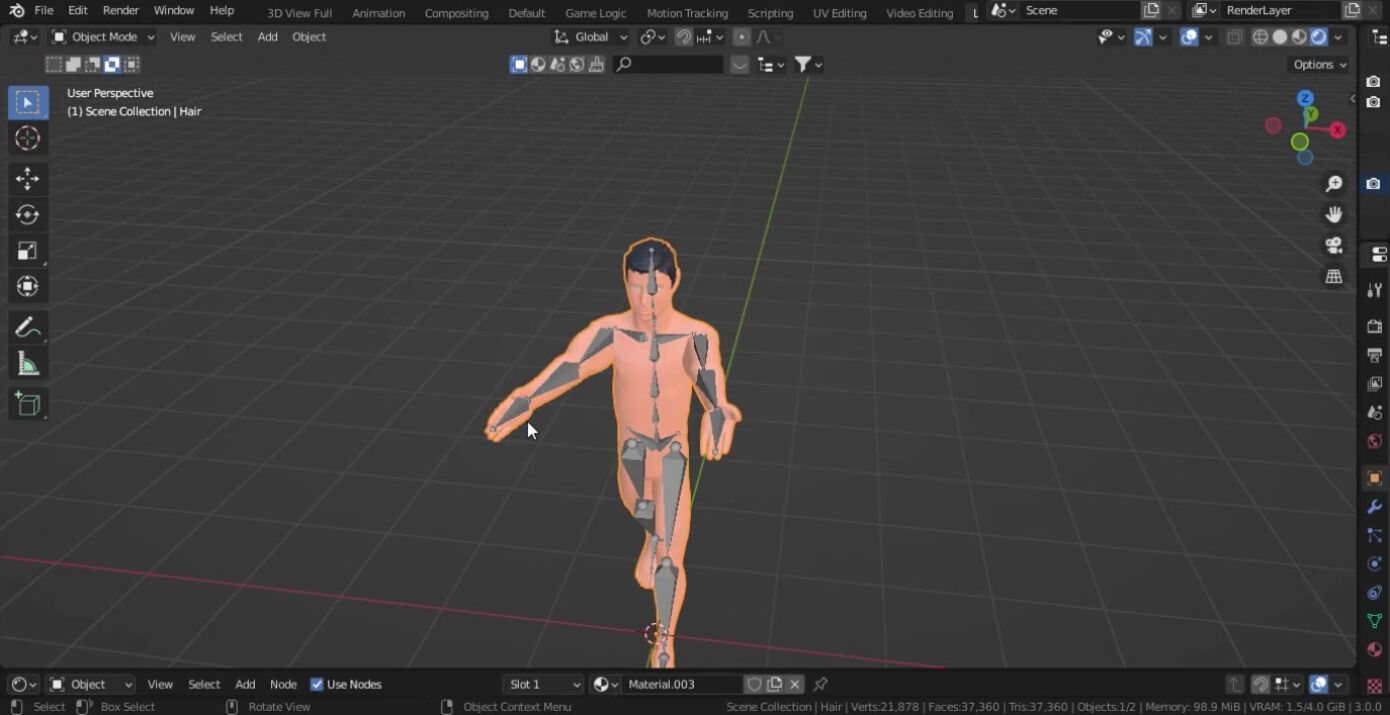Open the Render menu

(120, 10)
